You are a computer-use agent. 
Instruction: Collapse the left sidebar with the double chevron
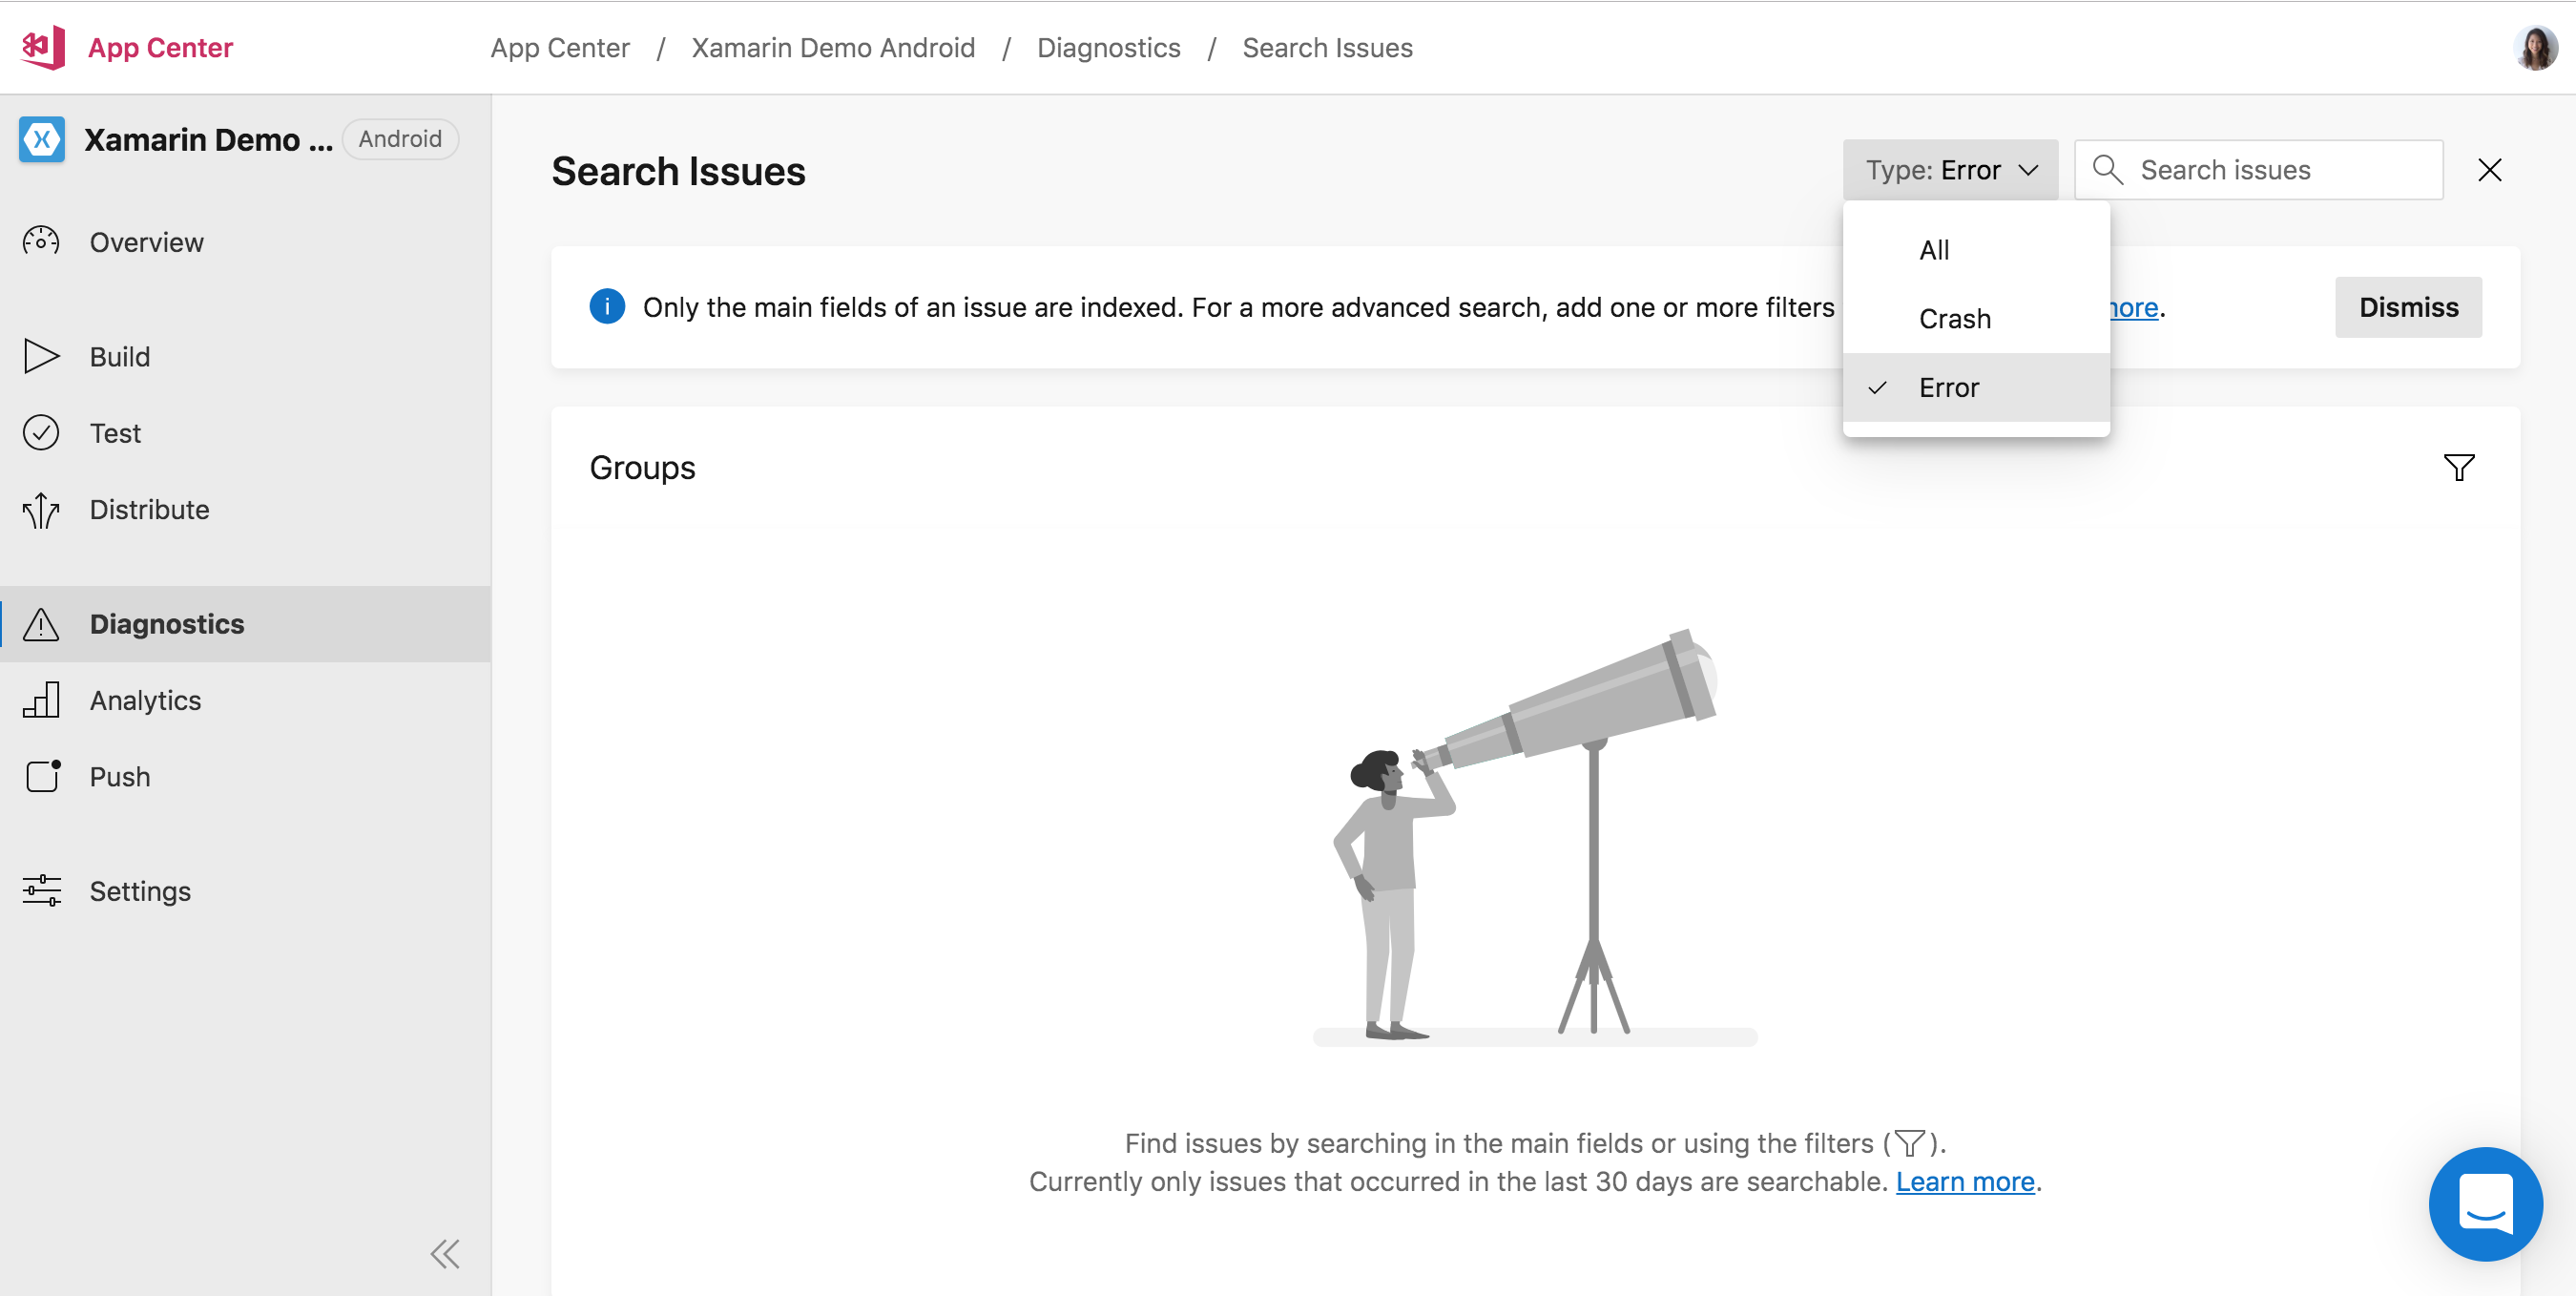coord(444,1253)
